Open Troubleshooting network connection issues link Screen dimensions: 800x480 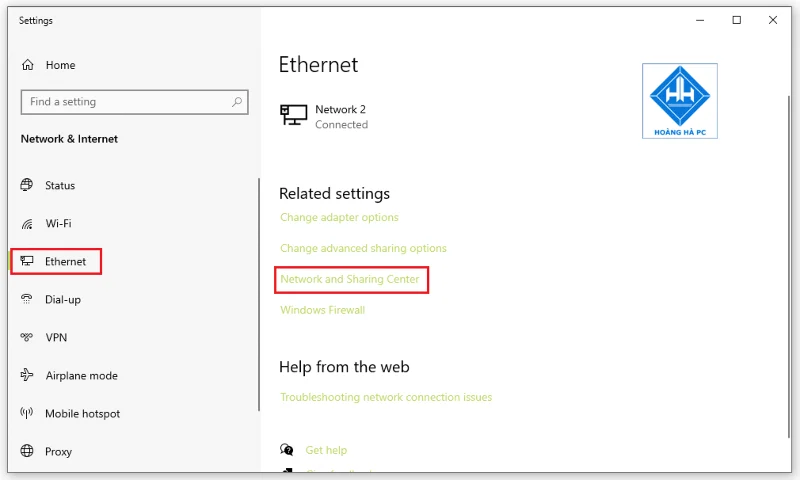click(386, 397)
